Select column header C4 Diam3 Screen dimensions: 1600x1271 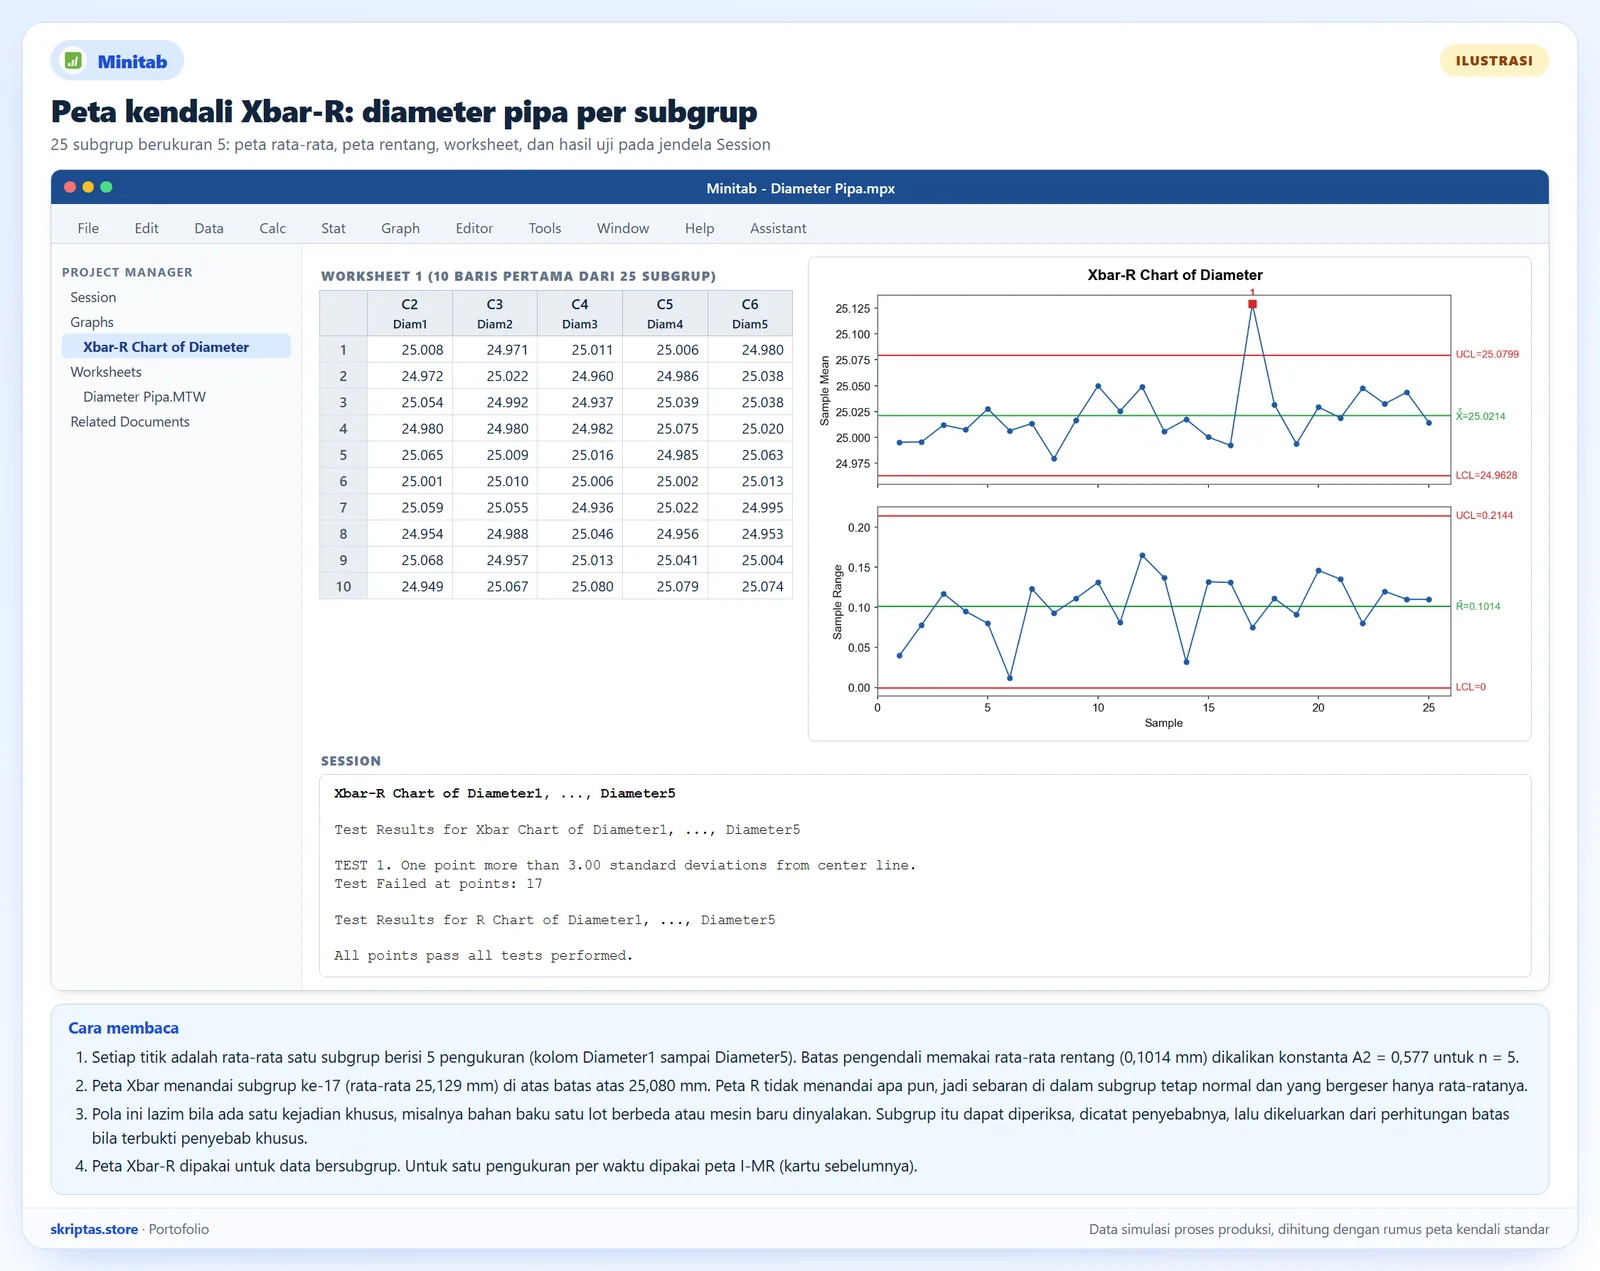580,313
